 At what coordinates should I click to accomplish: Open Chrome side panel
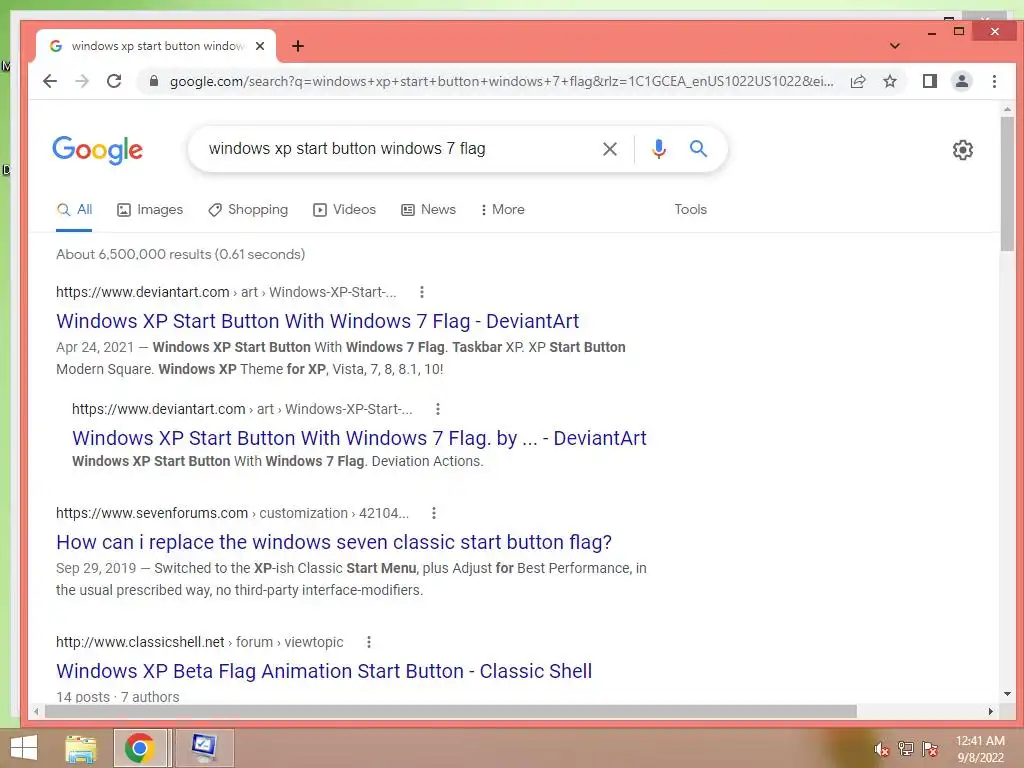coord(929,81)
